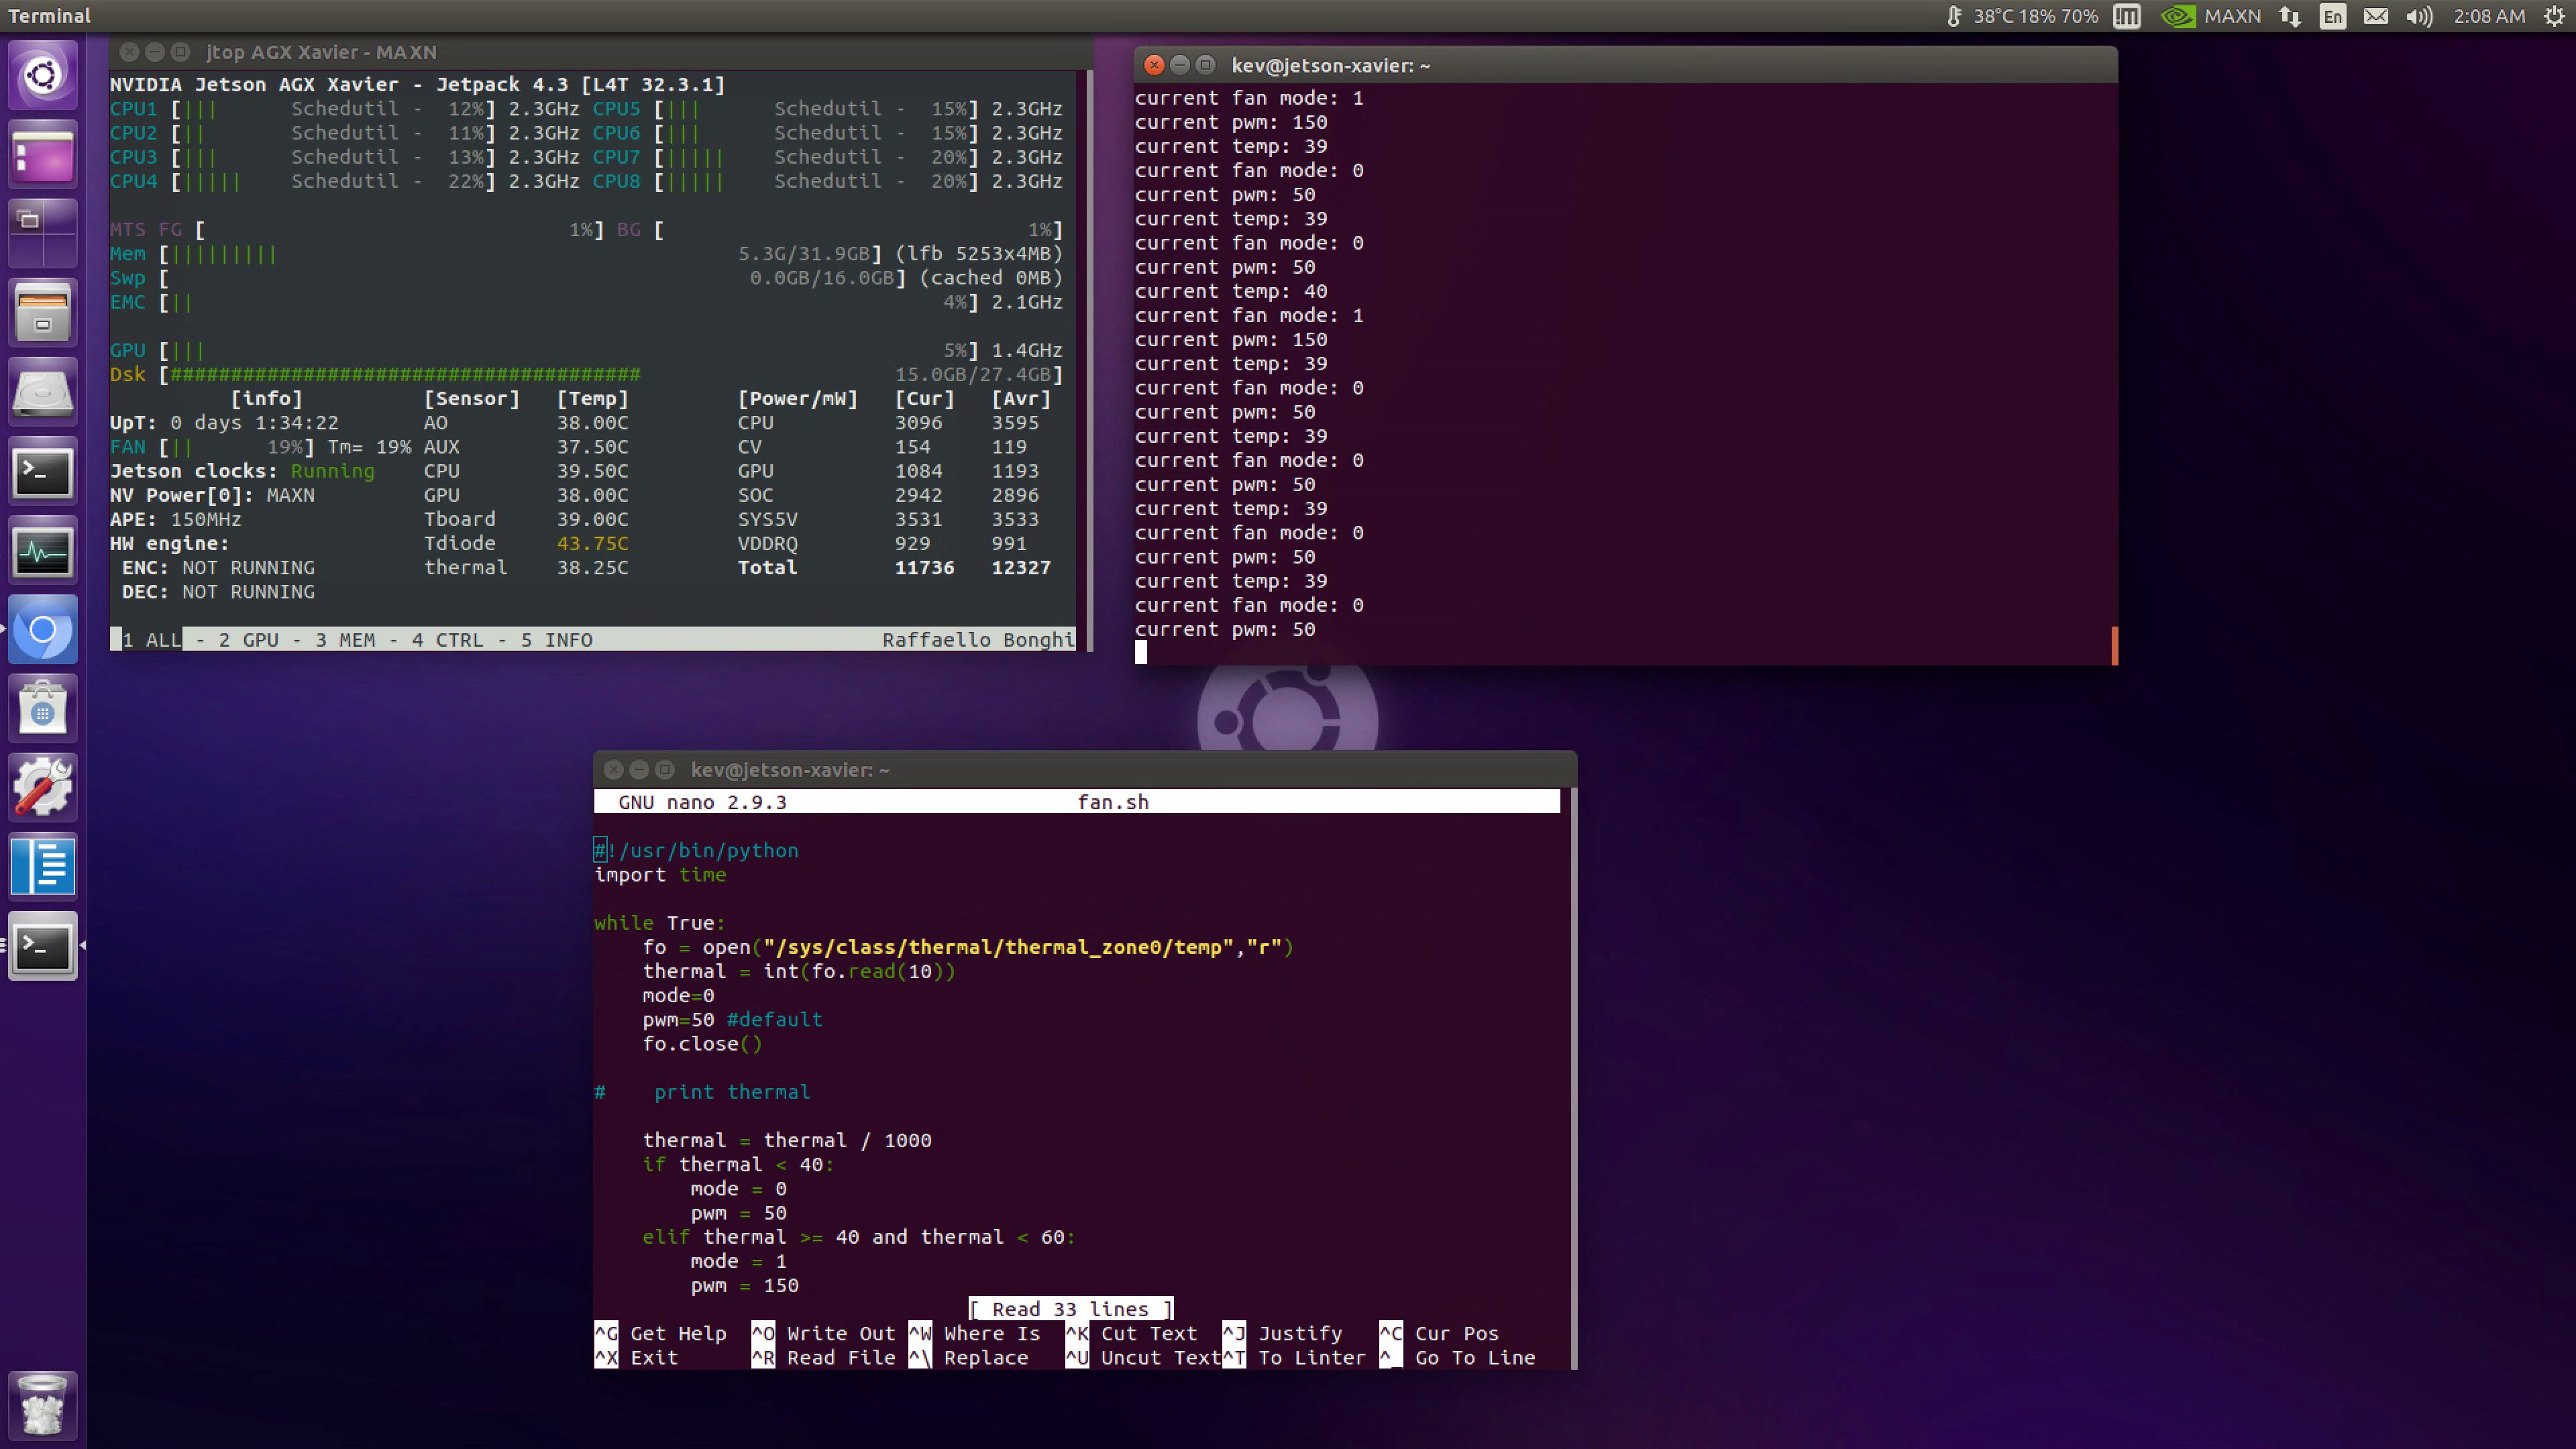
Task: Switch to the 2 GPU tab in jtop
Action: click(x=248, y=640)
